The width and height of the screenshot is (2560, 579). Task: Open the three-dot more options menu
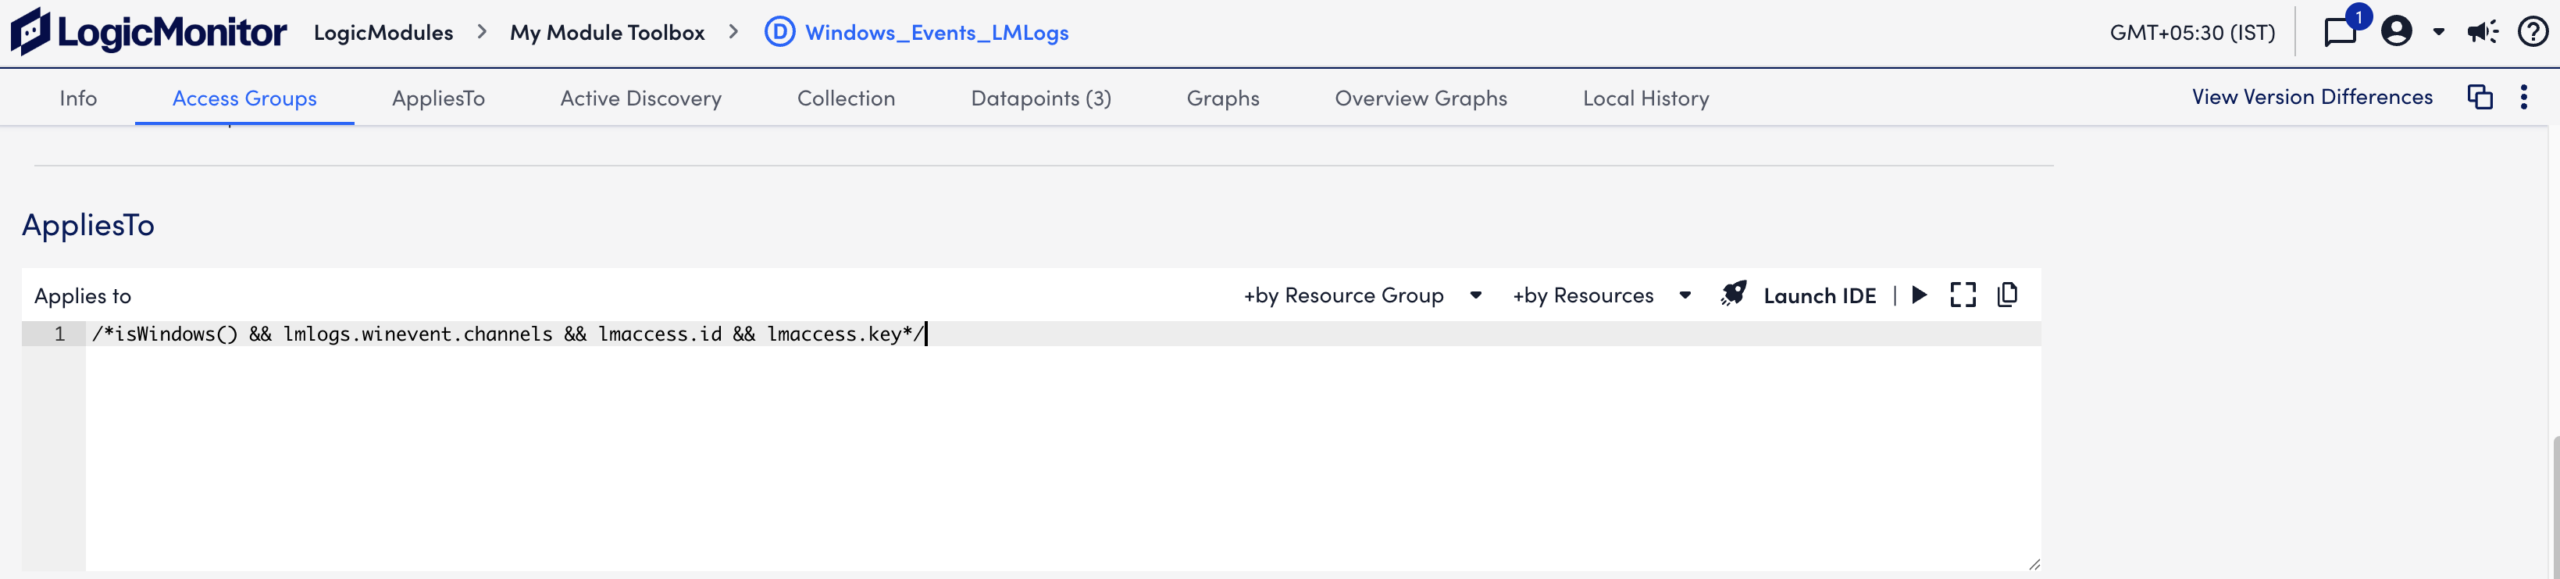pyautogui.click(x=2524, y=97)
